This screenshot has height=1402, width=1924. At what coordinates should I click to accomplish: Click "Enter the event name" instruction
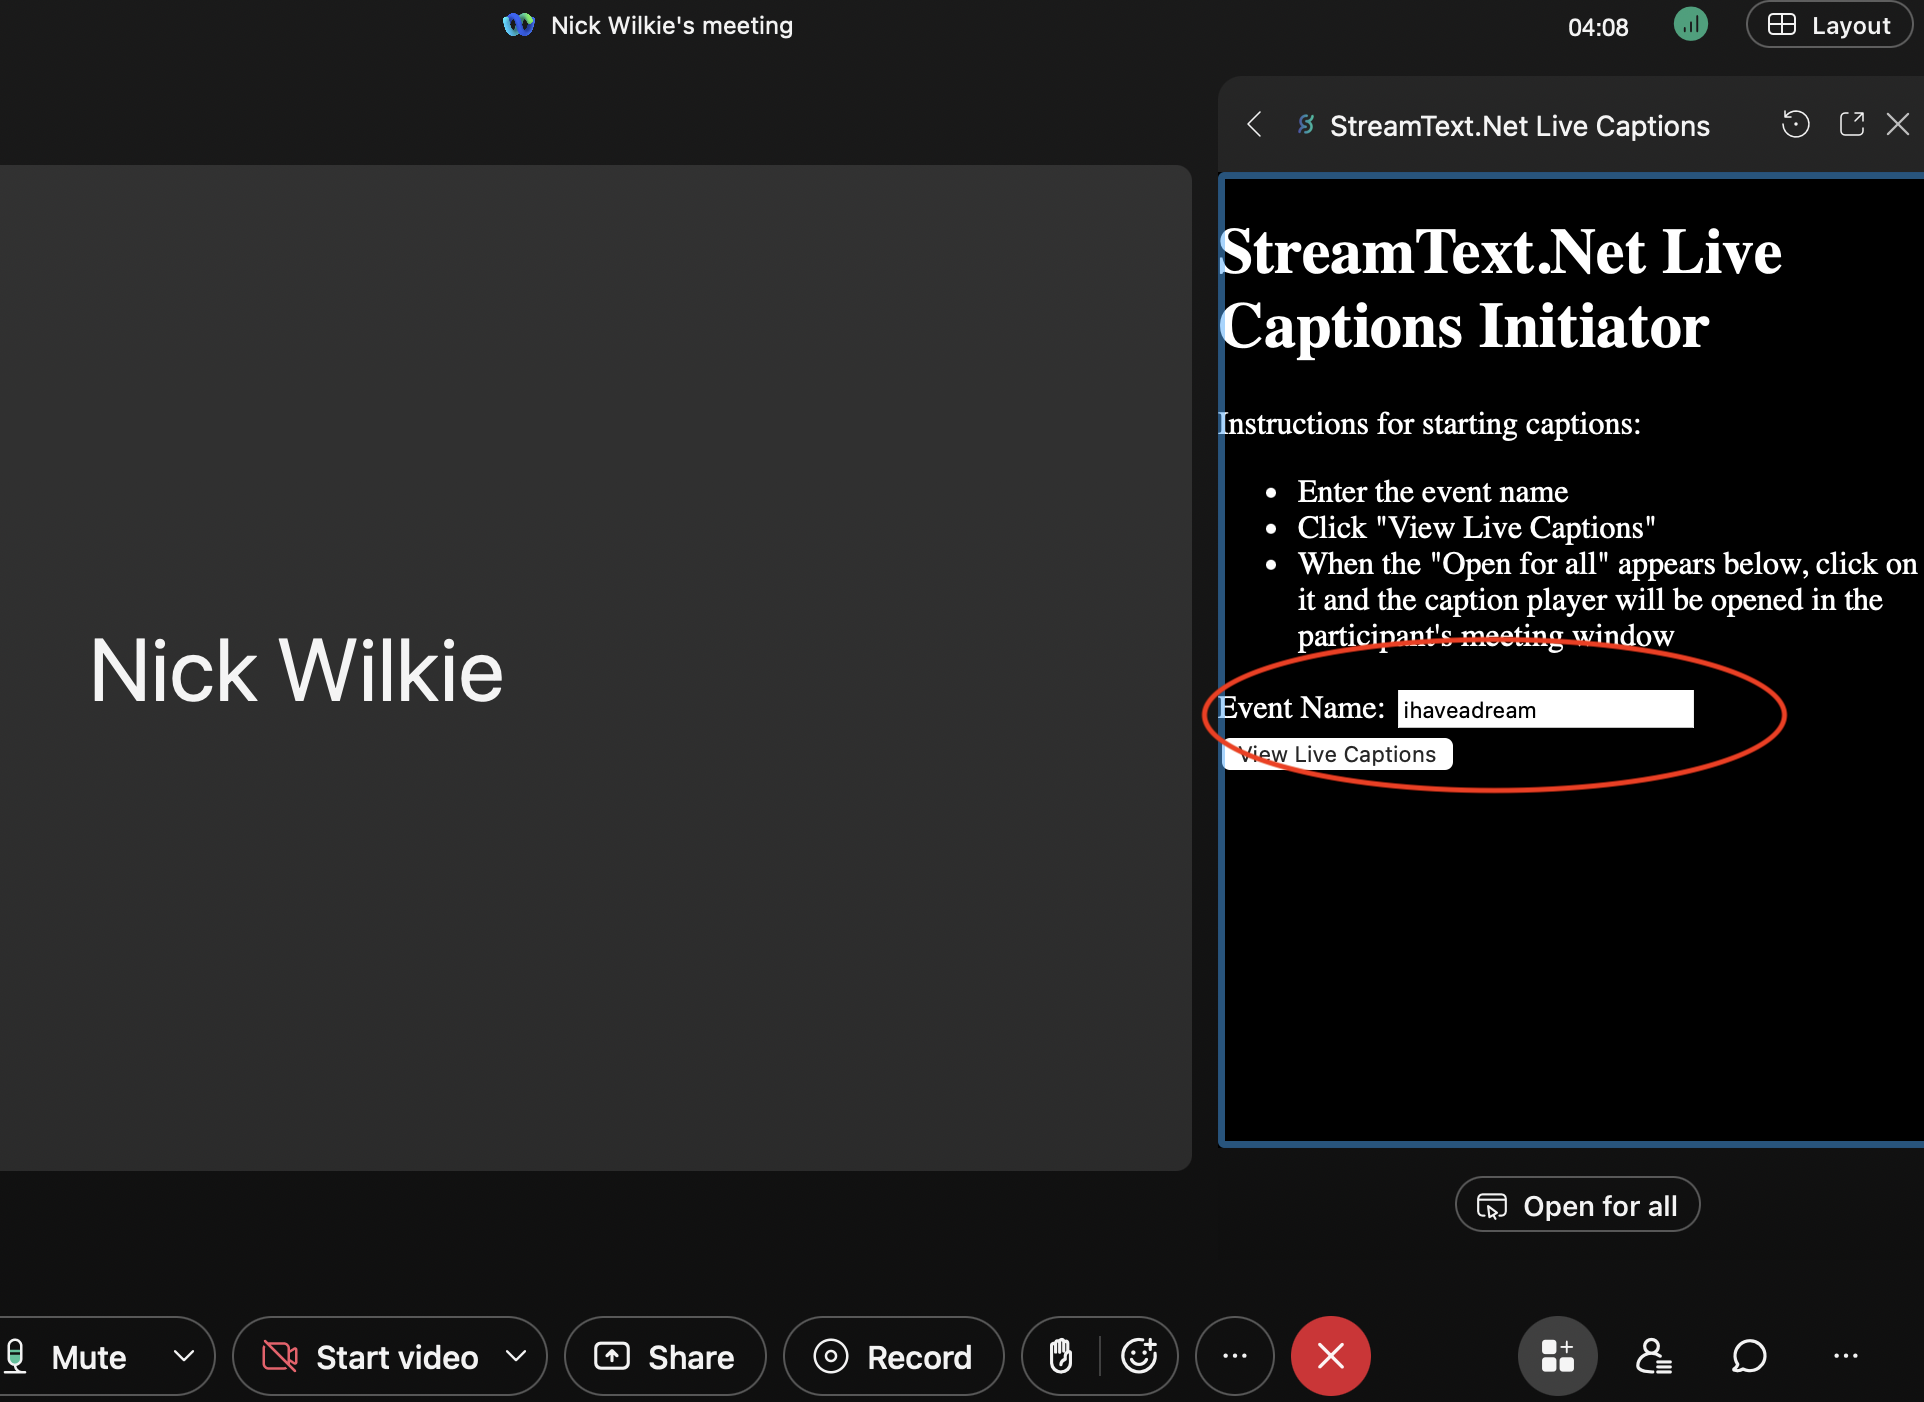(x=1432, y=492)
